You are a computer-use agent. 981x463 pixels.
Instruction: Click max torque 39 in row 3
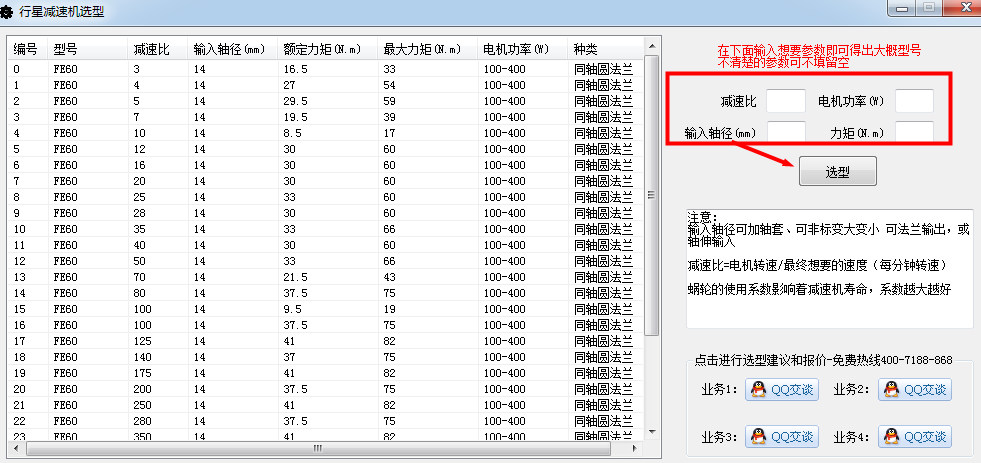tap(390, 117)
